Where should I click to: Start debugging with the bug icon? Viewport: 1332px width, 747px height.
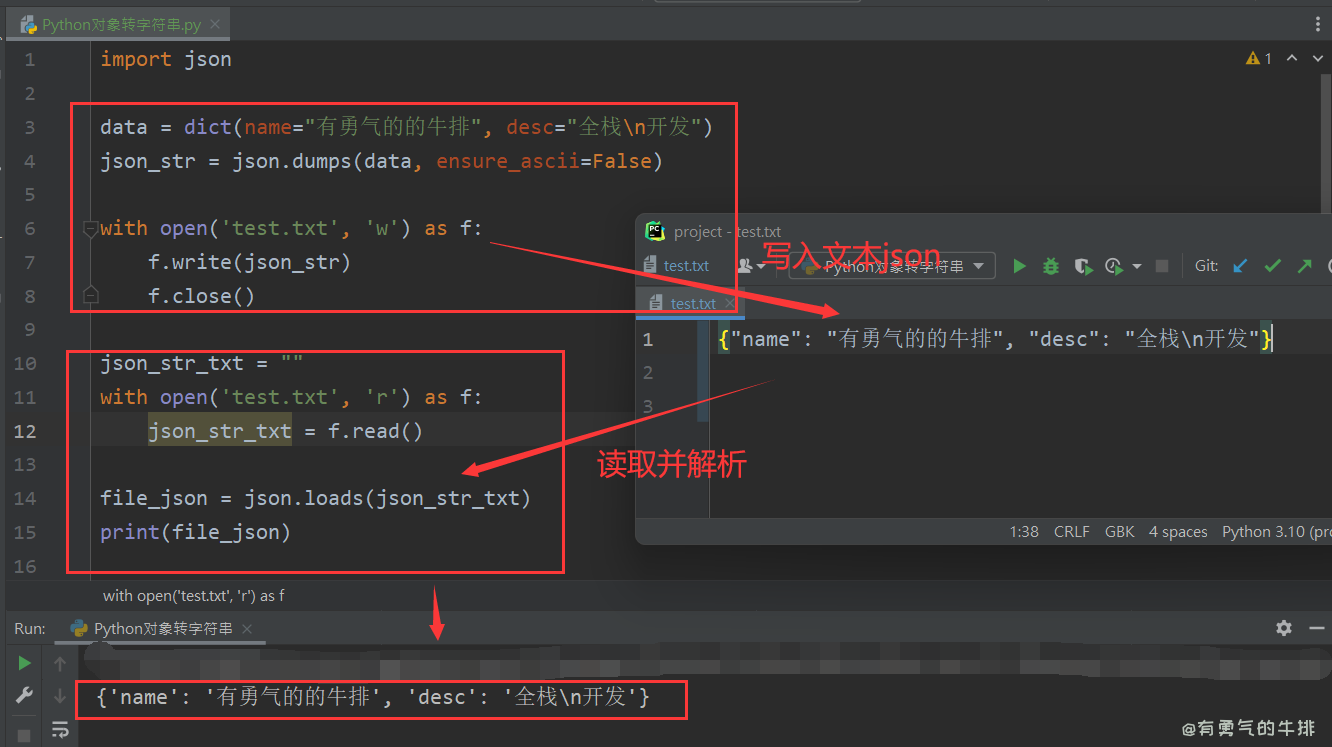1050,266
